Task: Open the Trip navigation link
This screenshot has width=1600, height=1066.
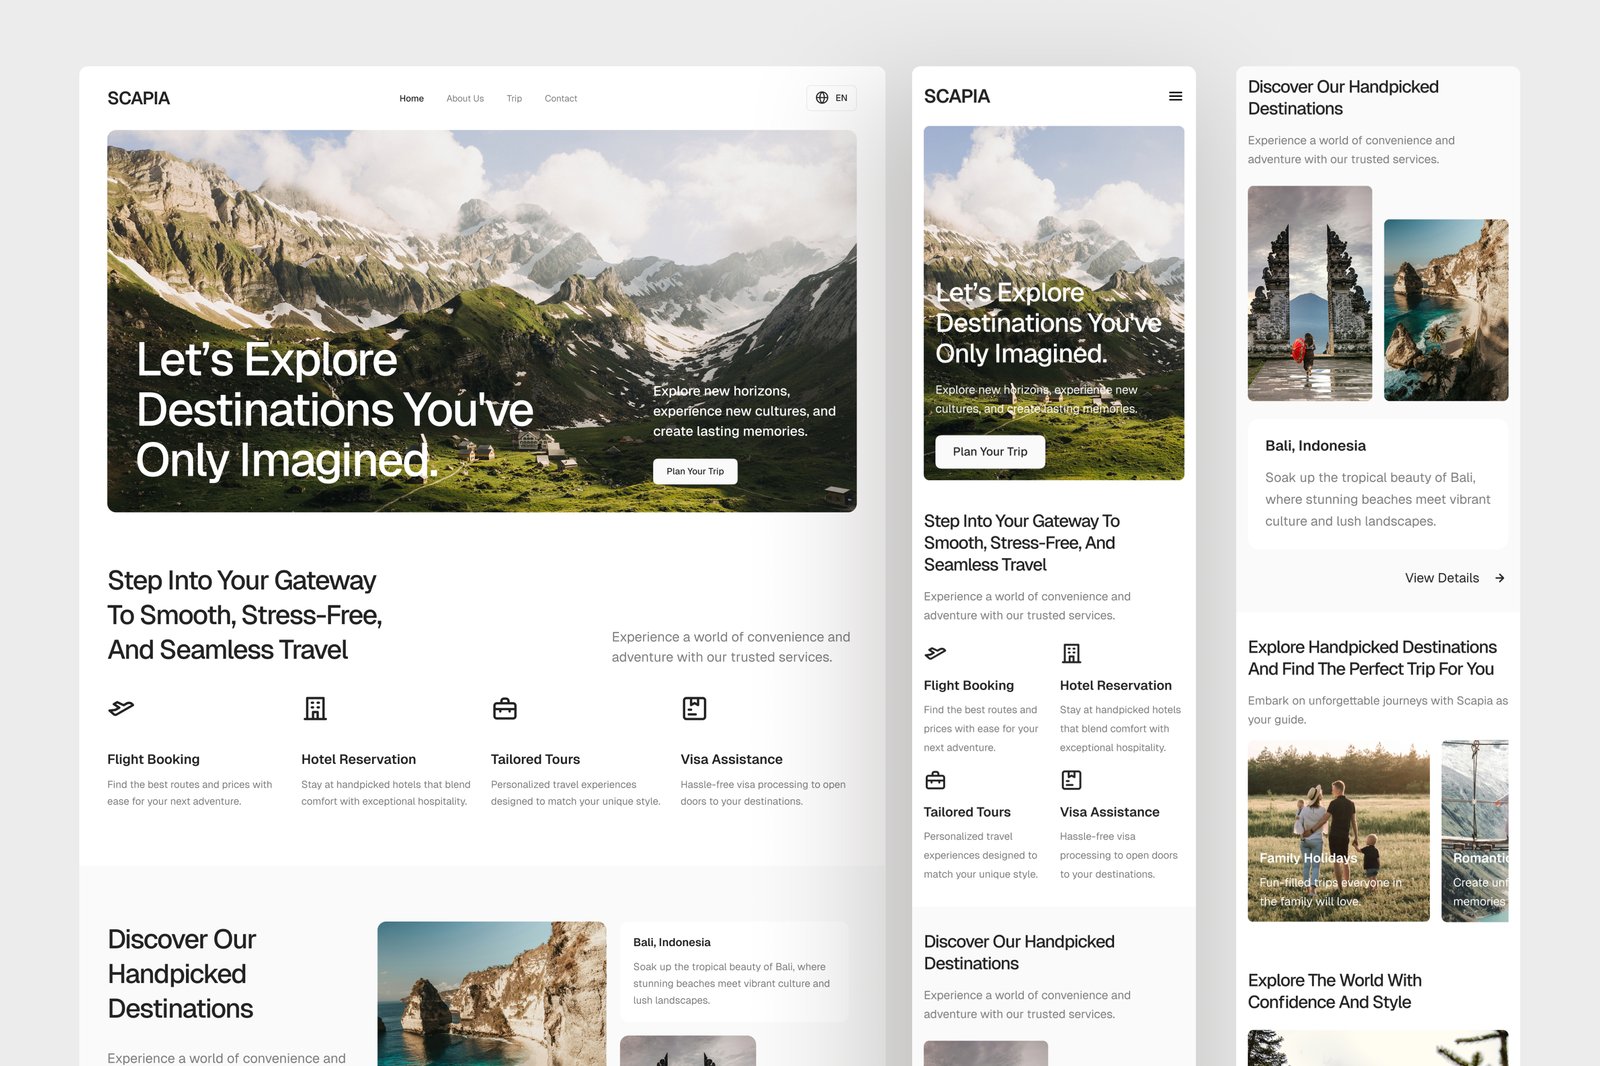Action: 514,99
